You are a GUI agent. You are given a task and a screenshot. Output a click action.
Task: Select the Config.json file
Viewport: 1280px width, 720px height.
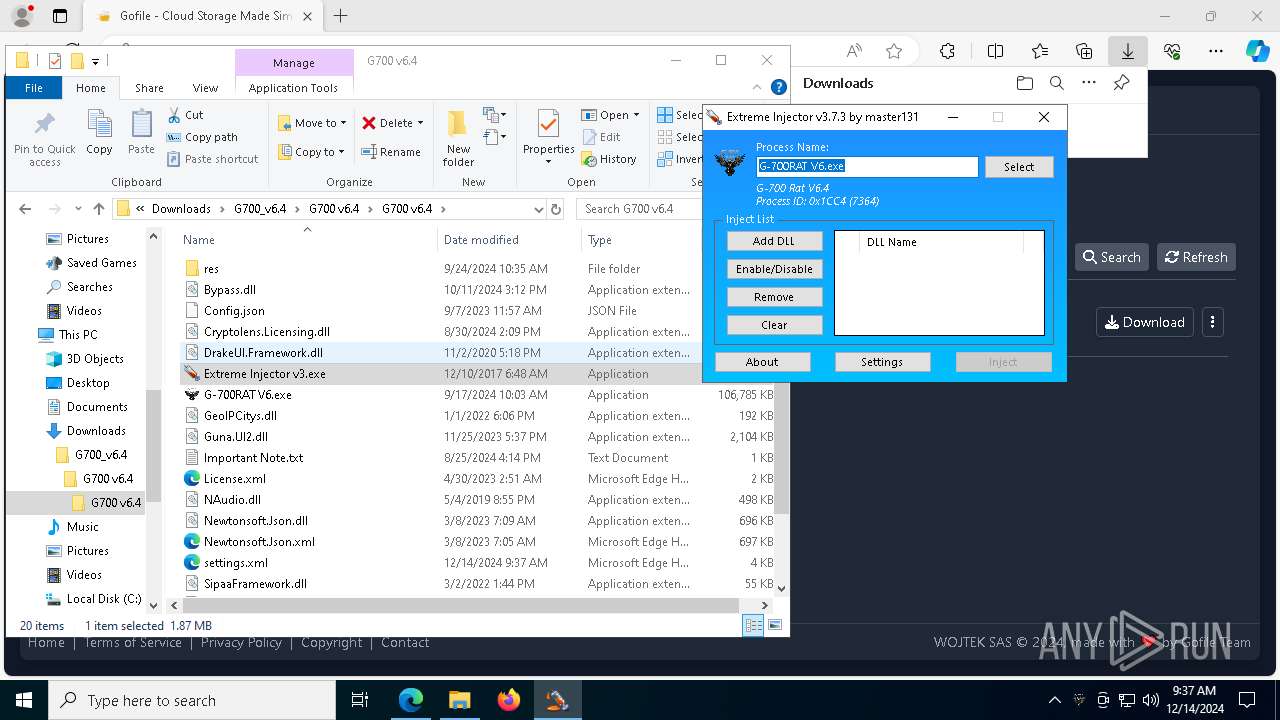coord(234,311)
